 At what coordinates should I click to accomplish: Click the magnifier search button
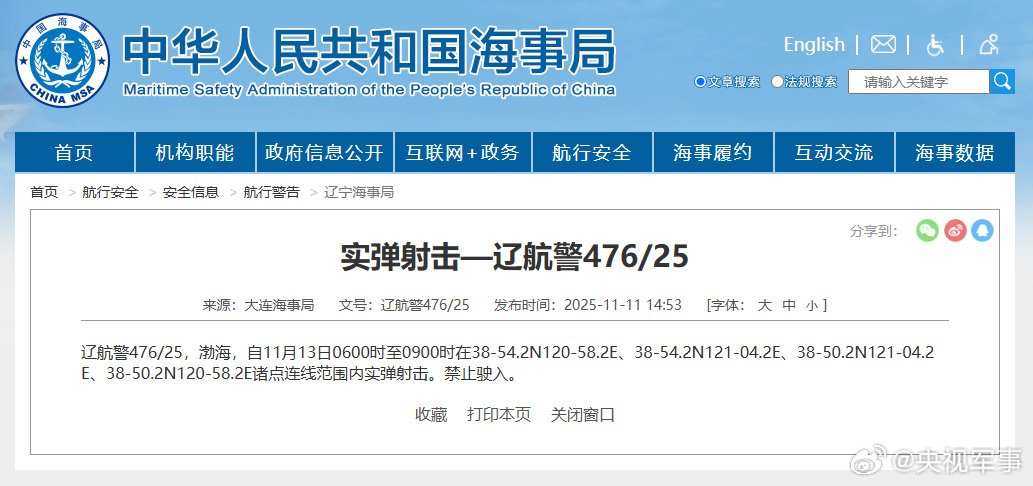1002,82
